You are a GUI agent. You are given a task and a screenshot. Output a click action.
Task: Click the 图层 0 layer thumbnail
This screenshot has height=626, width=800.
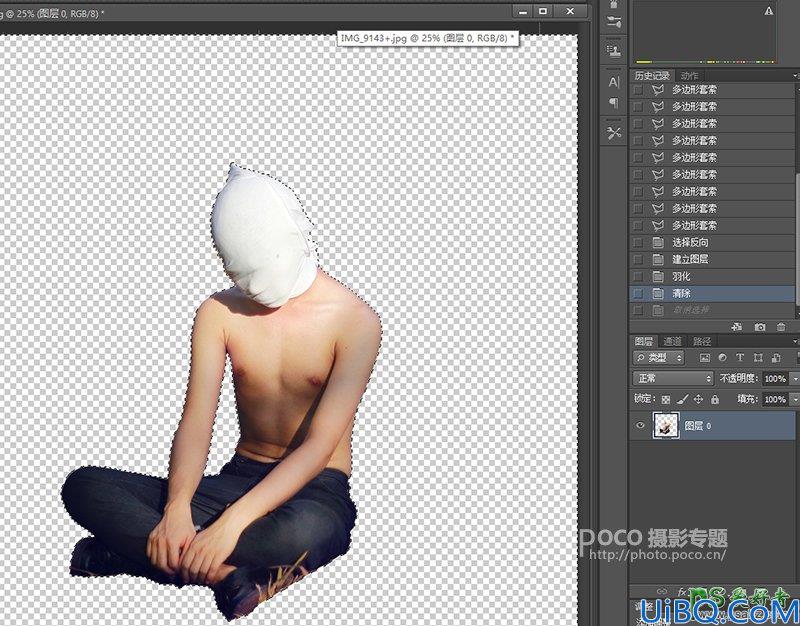[666, 425]
